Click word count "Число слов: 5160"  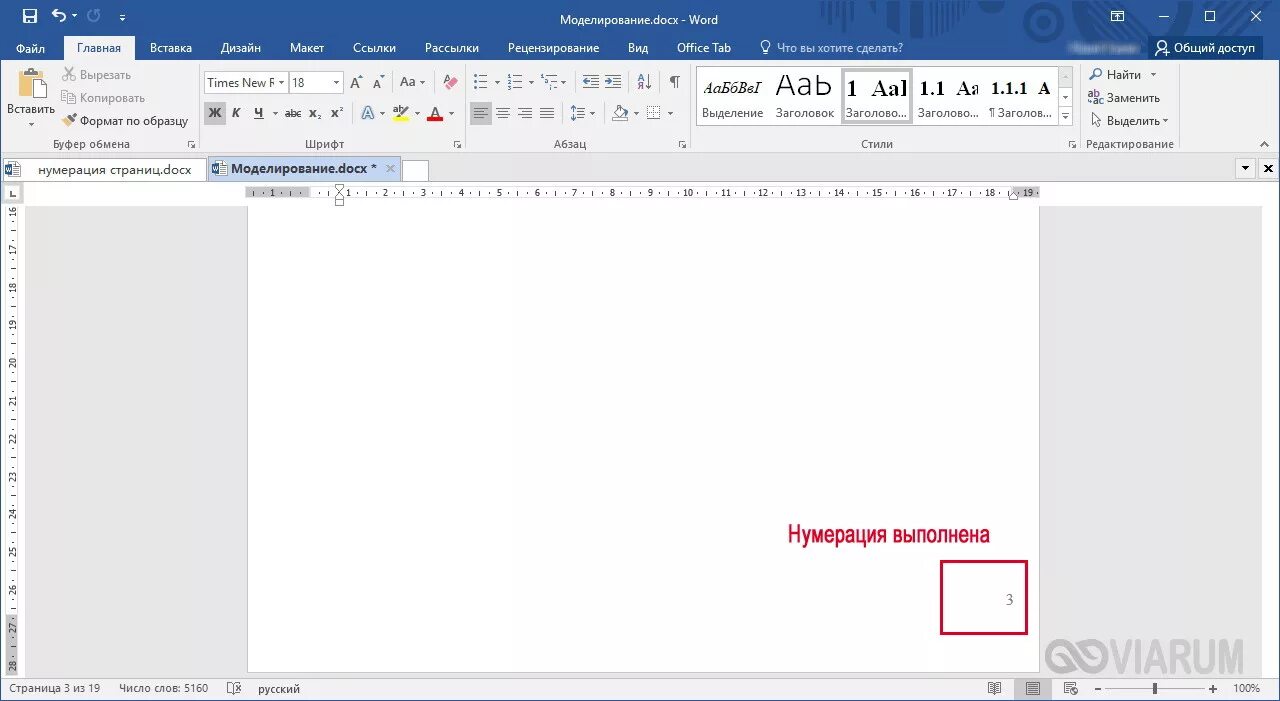163,689
